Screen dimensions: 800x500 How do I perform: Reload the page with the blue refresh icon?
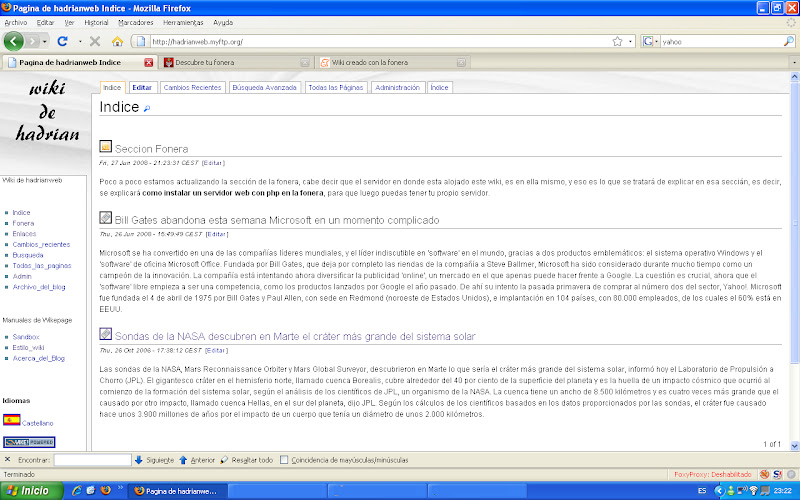click(62, 41)
